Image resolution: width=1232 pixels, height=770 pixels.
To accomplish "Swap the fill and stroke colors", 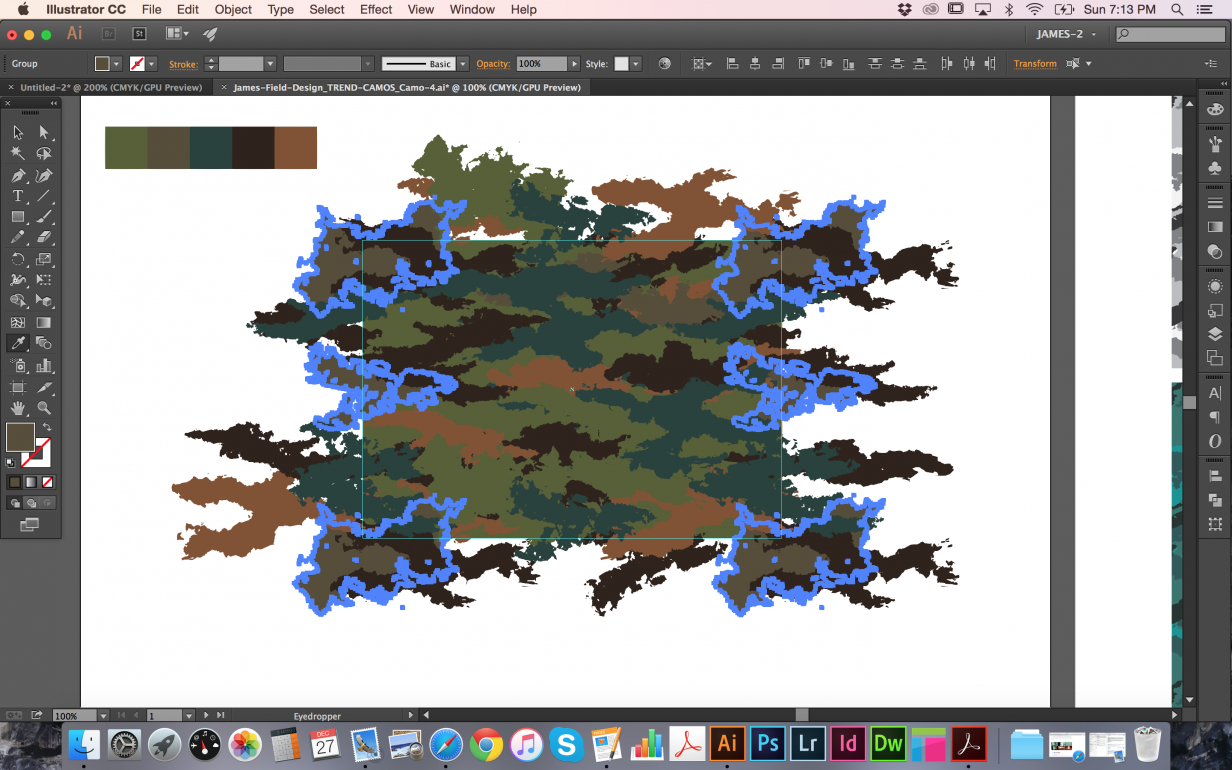I will click(47, 426).
